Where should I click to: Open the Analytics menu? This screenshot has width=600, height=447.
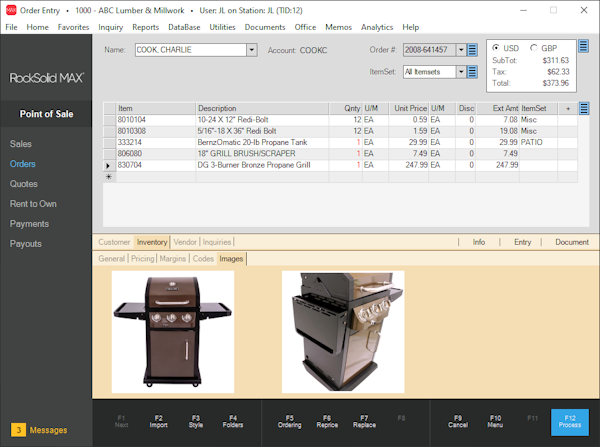(377, 27)
